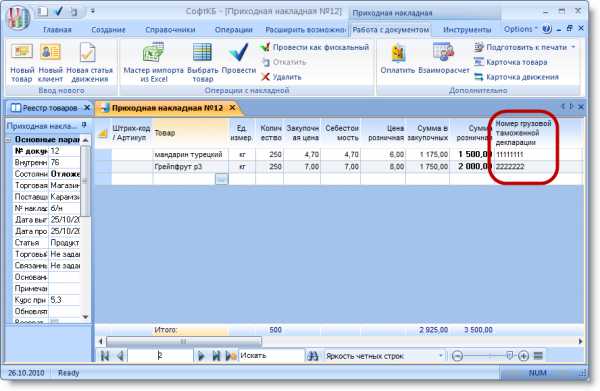600x391 pixels.
Task: Open quick access toolbar customization arrow
Action: [x=93, y=12]
